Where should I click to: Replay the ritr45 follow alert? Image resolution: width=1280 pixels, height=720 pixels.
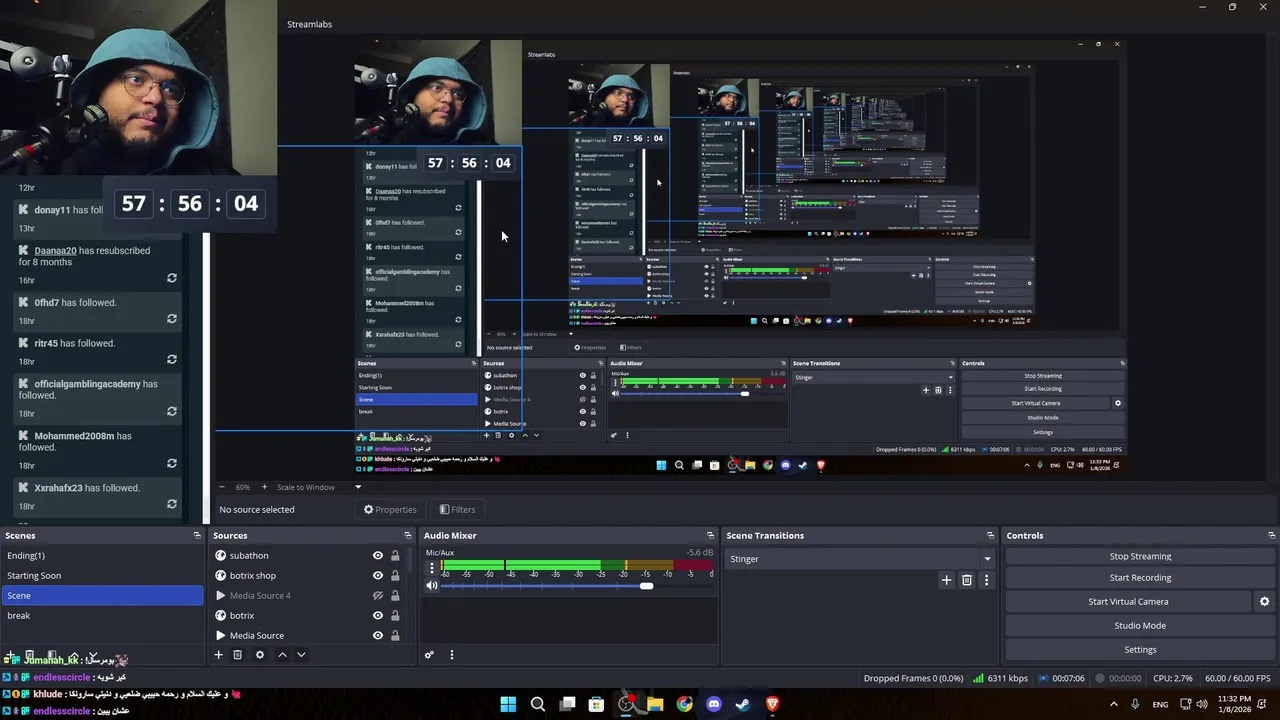[x=172, y=359]
